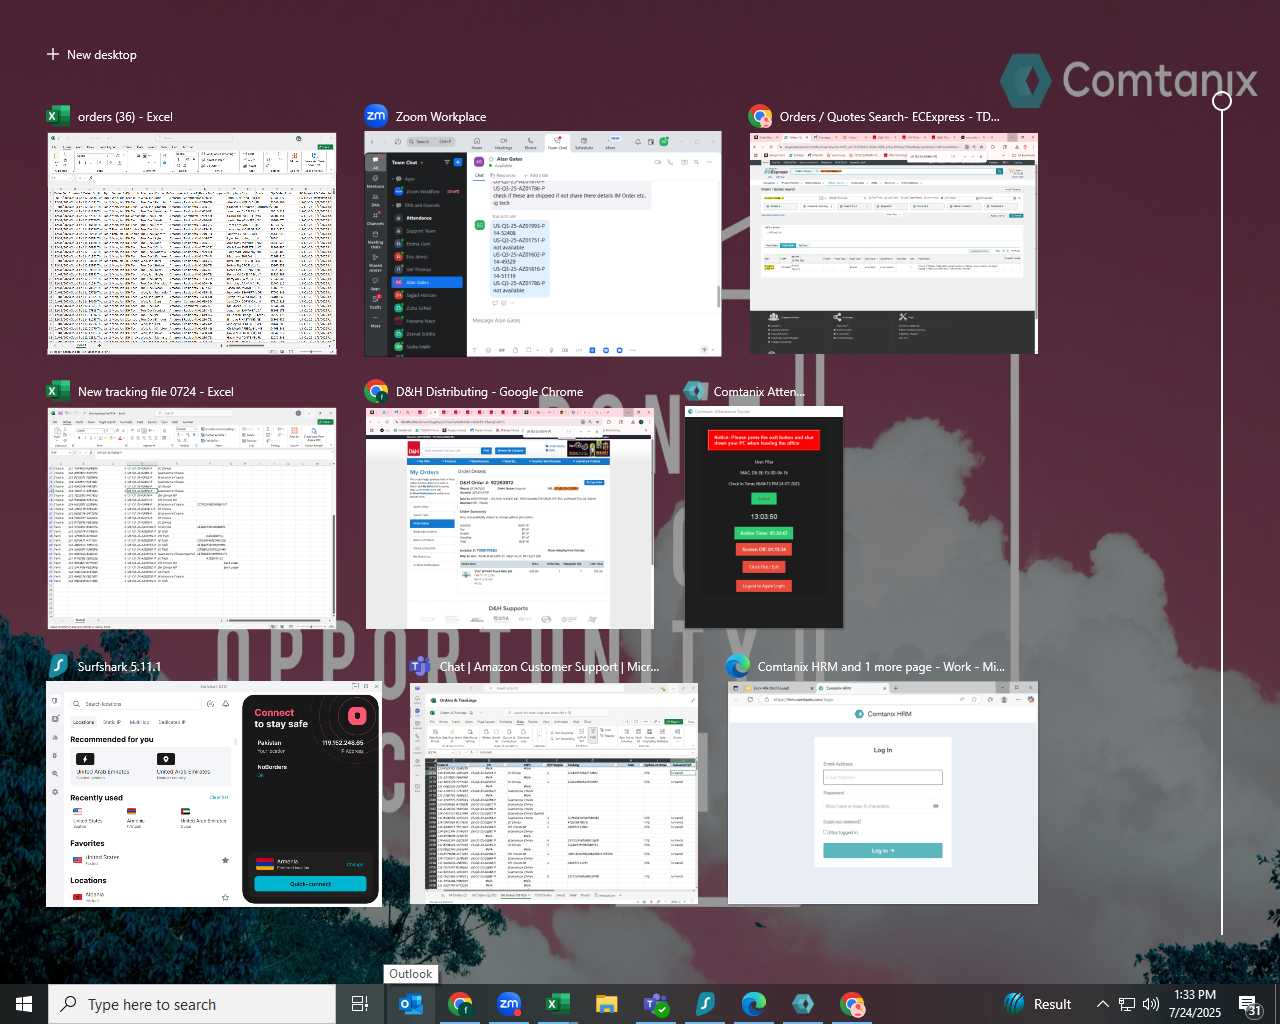The image size is (1280, 1024).
Task: Click the 'orders (36) - Excel' title label
Action: pyautogui.click(x=125, y=117)
